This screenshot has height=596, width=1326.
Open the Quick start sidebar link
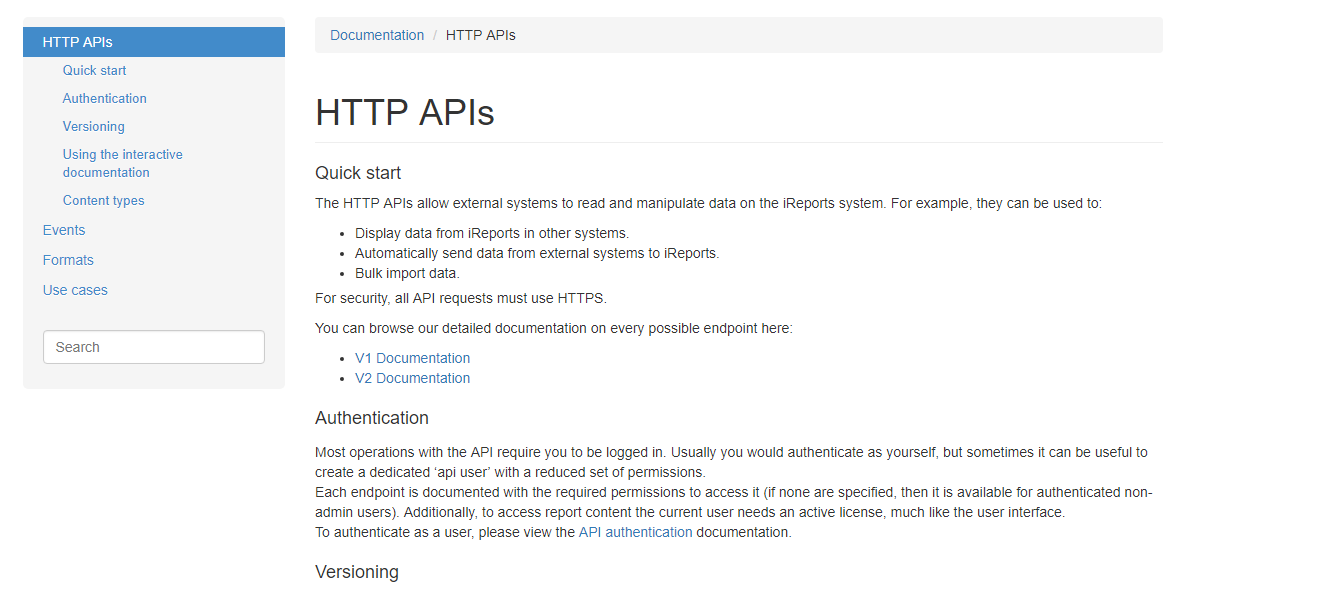tap(94, 70)
